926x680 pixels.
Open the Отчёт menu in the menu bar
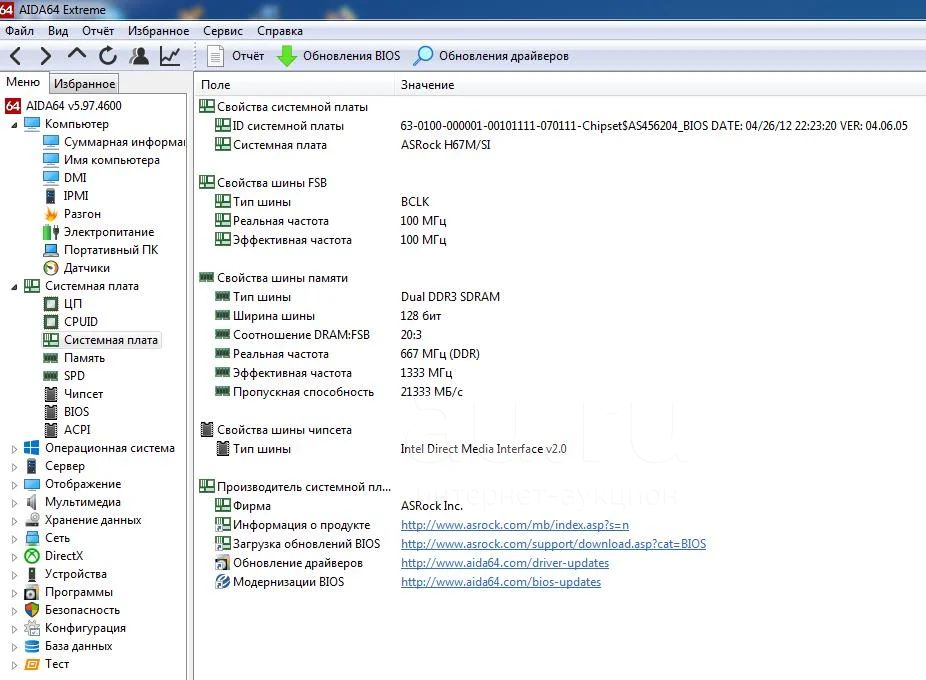click(98, 31)
